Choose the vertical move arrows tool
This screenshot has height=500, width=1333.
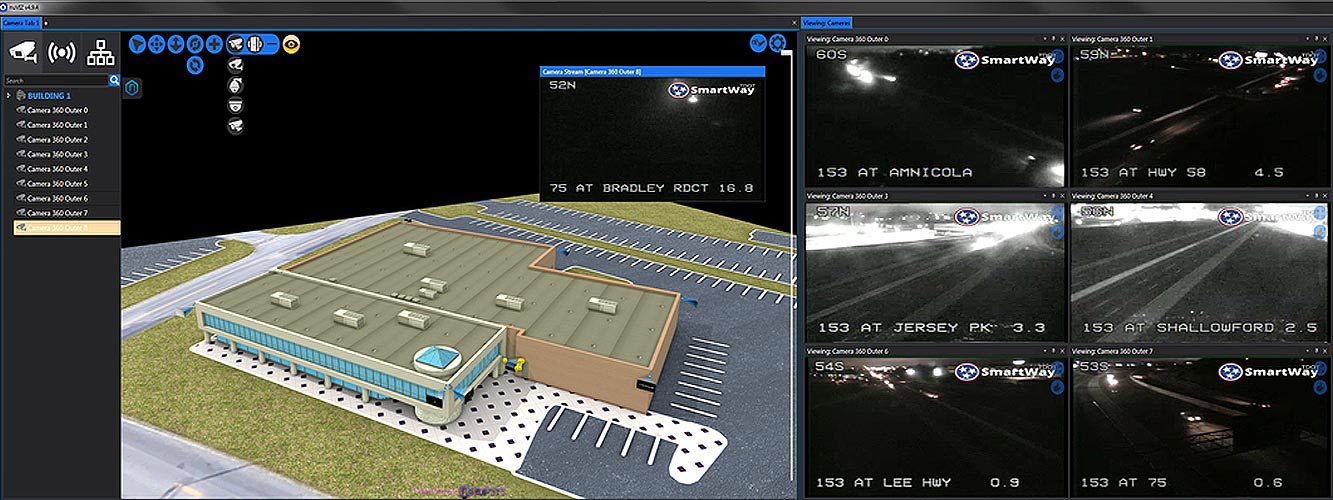(x=176, y=44)
